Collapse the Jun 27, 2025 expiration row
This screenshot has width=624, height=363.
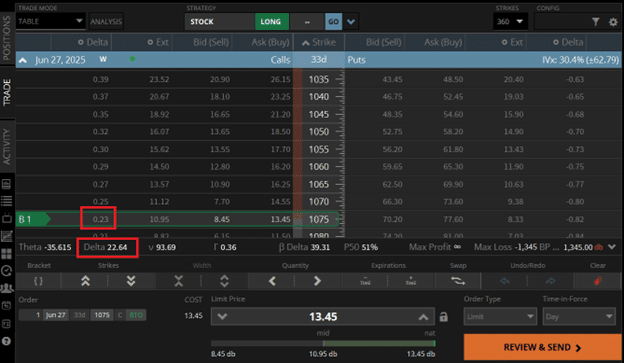[23, 60]
